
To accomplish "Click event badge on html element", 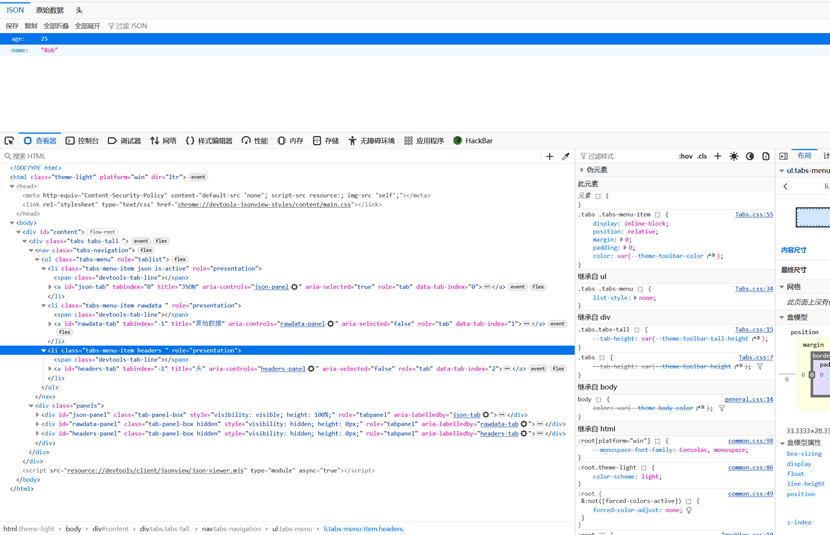I will [198, 177].
